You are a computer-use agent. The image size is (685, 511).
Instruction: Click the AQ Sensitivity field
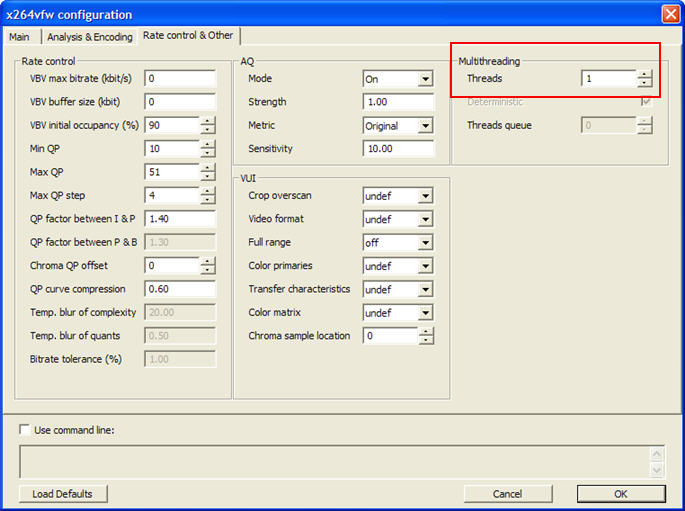[x=398, y=149]
